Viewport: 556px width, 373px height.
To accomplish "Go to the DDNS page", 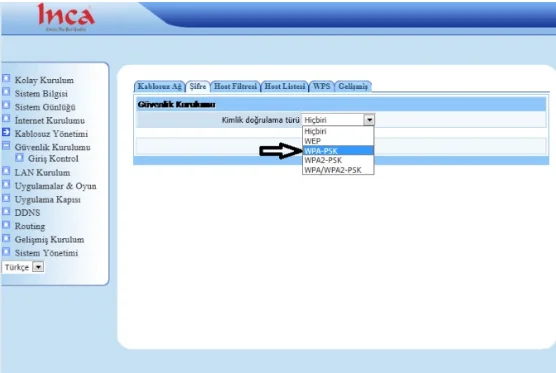I will (27, 213).
